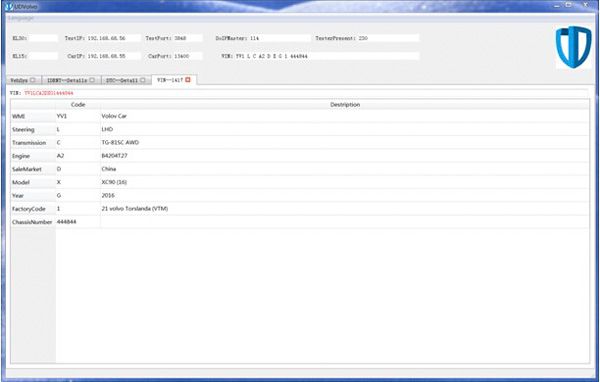Close the VIN--1417 tab with red icon
The width and height of the screenshot is (600, 382).
pyautogui.click(x=188, y=80)
